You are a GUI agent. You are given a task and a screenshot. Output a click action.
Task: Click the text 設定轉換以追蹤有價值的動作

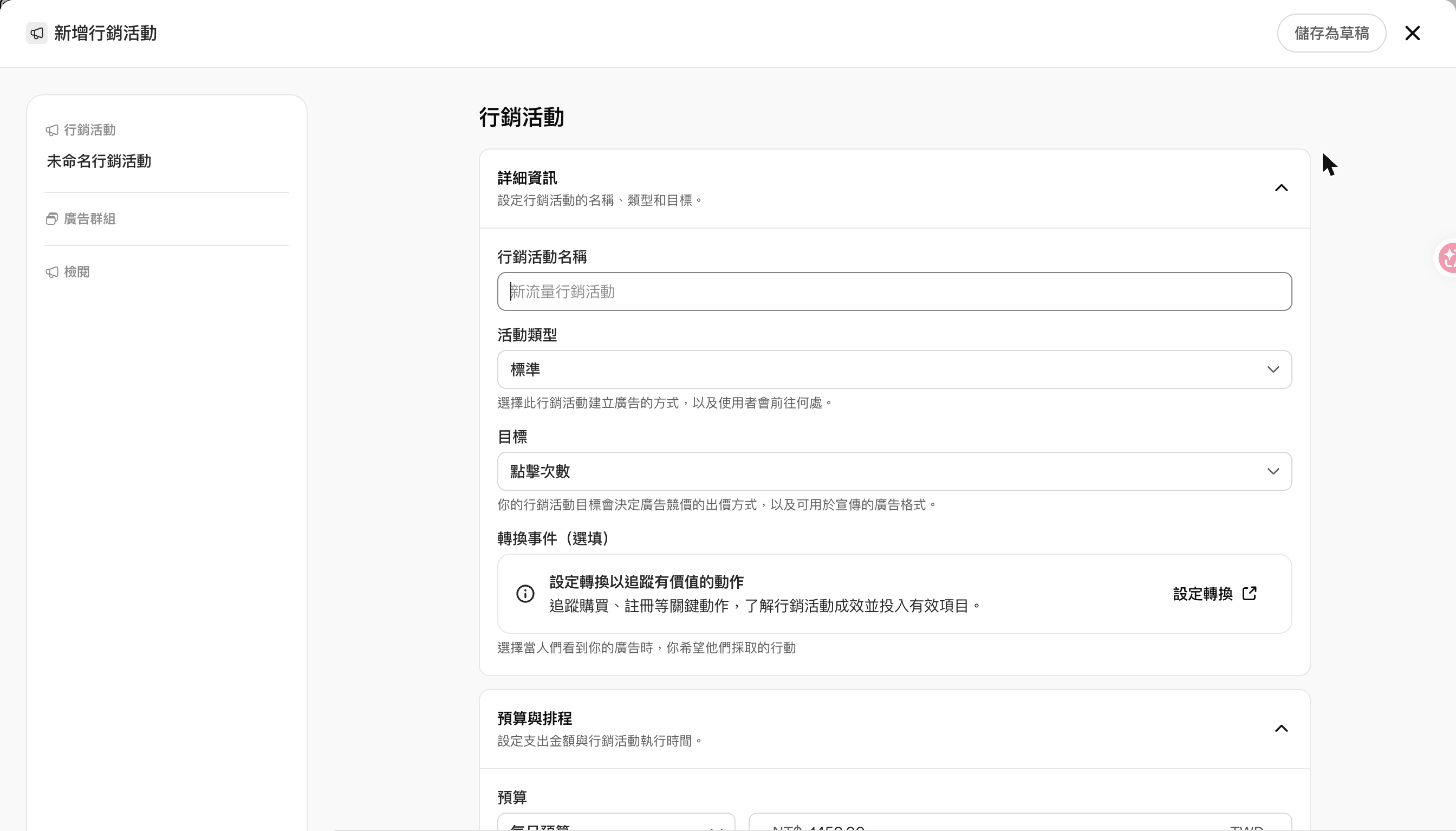click(646, 582)
